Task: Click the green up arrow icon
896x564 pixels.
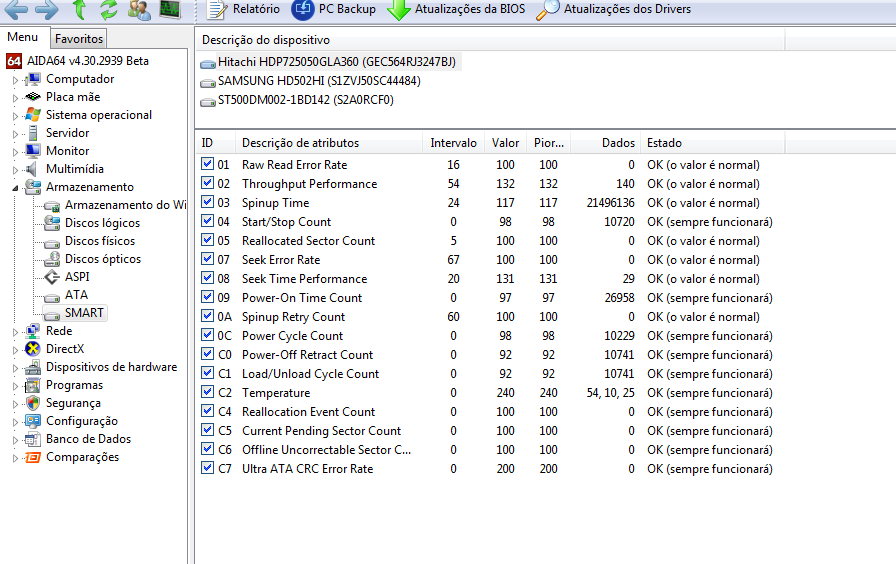Action: (x=79, y=9)
